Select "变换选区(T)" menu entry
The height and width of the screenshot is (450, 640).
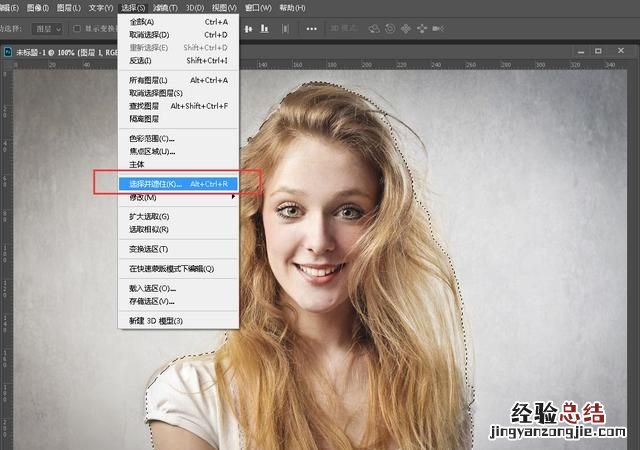150,248
